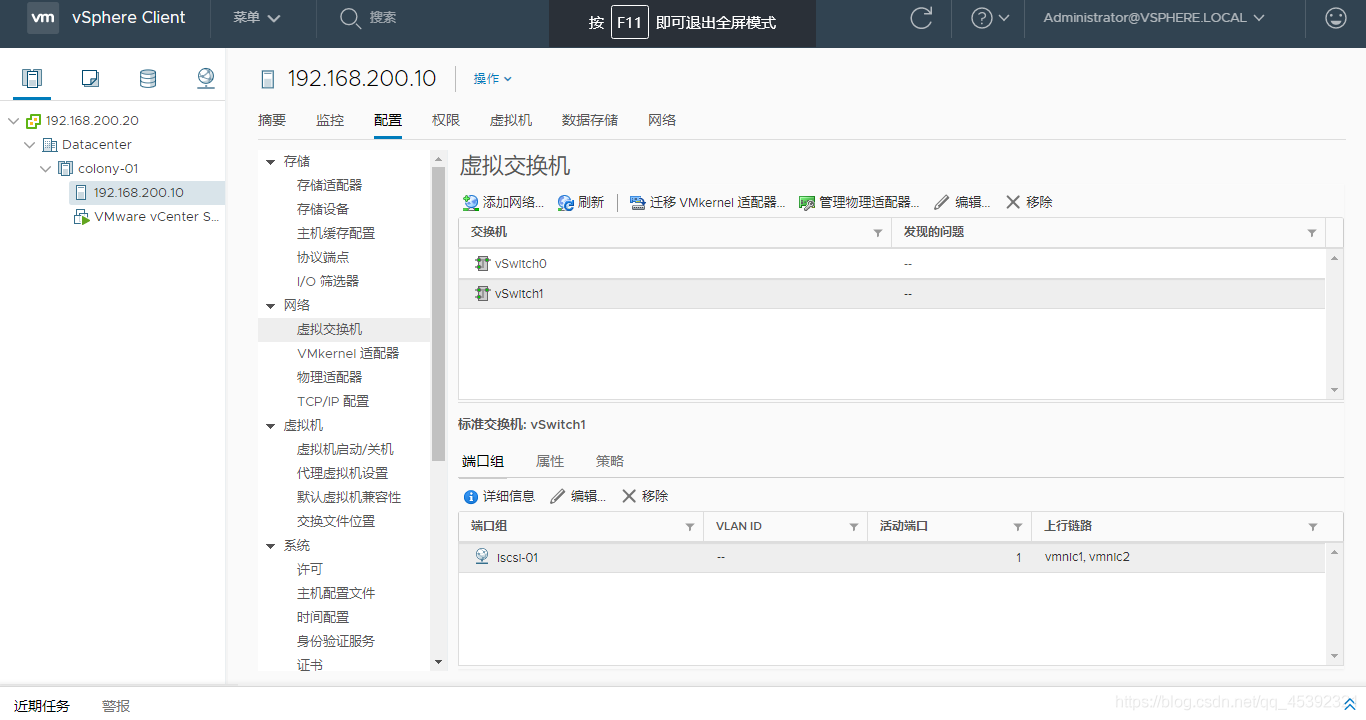Collapse the 虚拟机 section in the config menu
Viewport: 1366px width, 720px height.
click(x=270, y=426)
